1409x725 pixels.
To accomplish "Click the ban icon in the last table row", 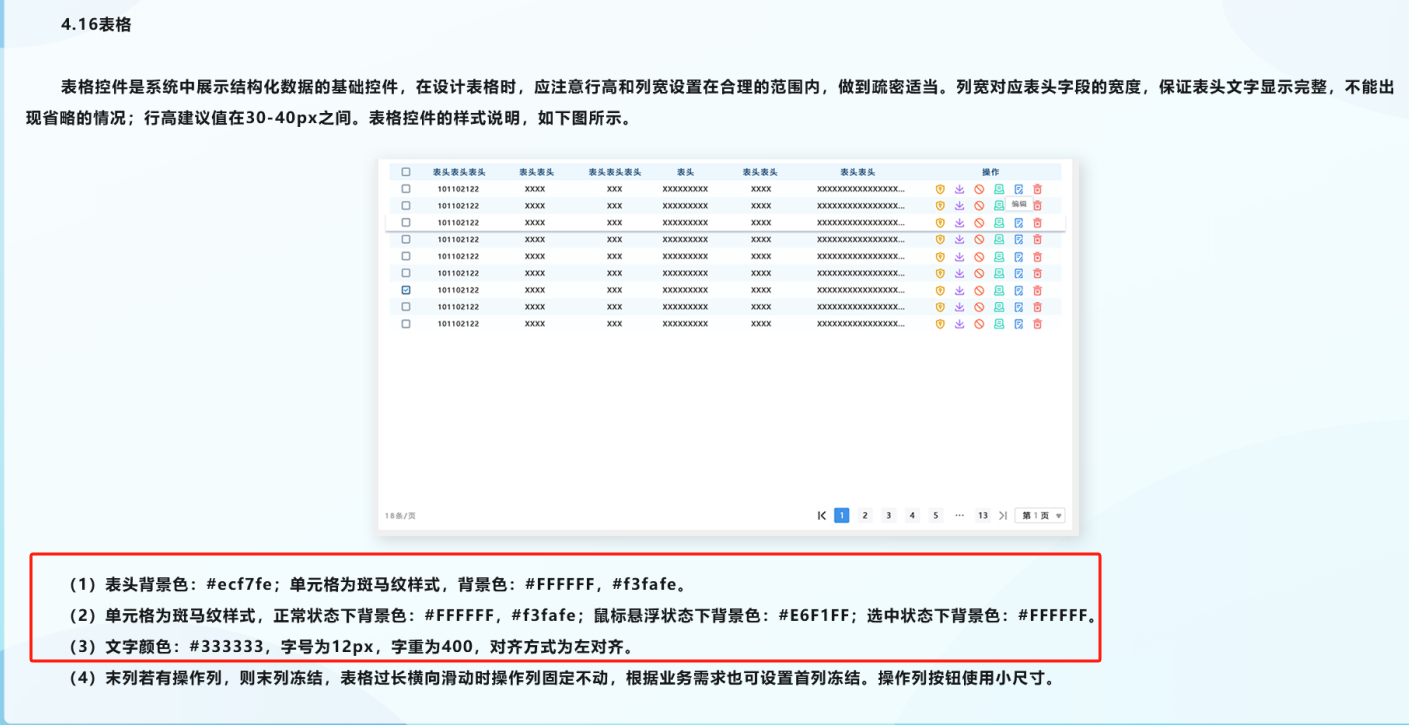I will point(979,324).
